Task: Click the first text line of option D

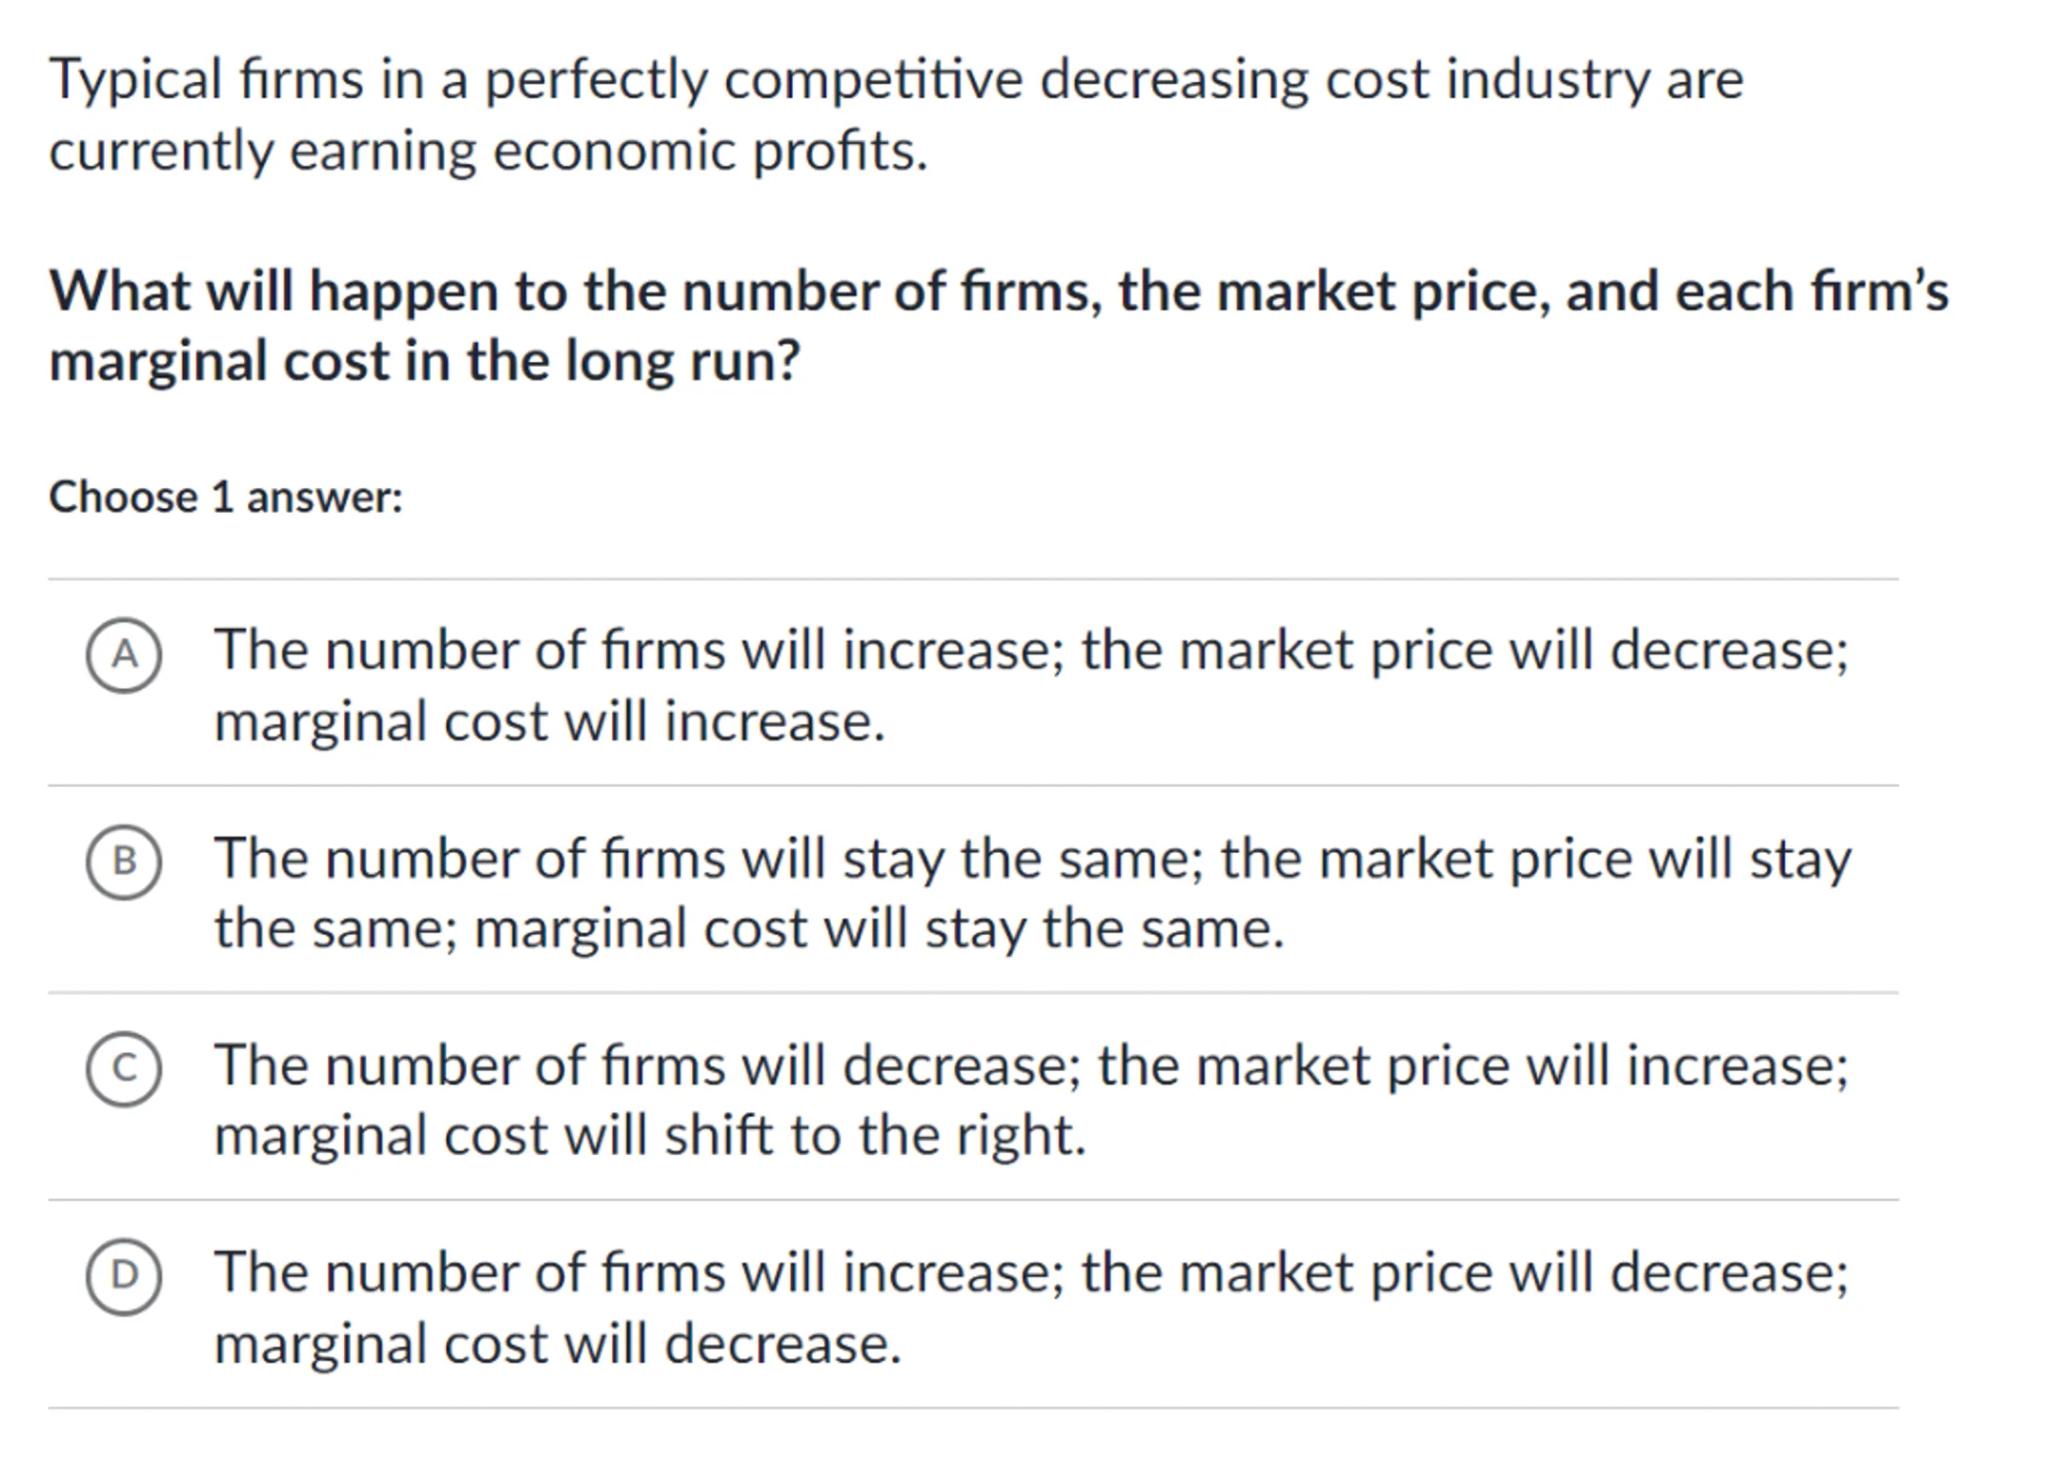Action: pyautogui.click(x=1030, y=1273)
